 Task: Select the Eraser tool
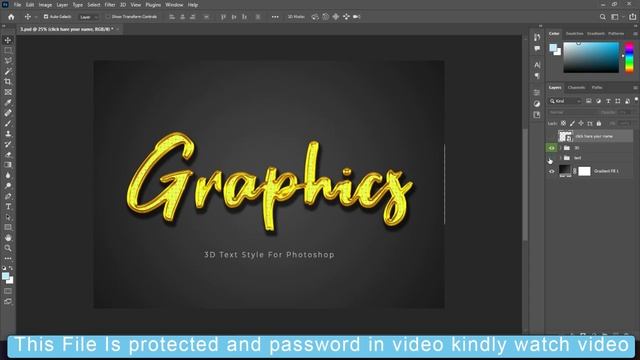pos(8,155)
